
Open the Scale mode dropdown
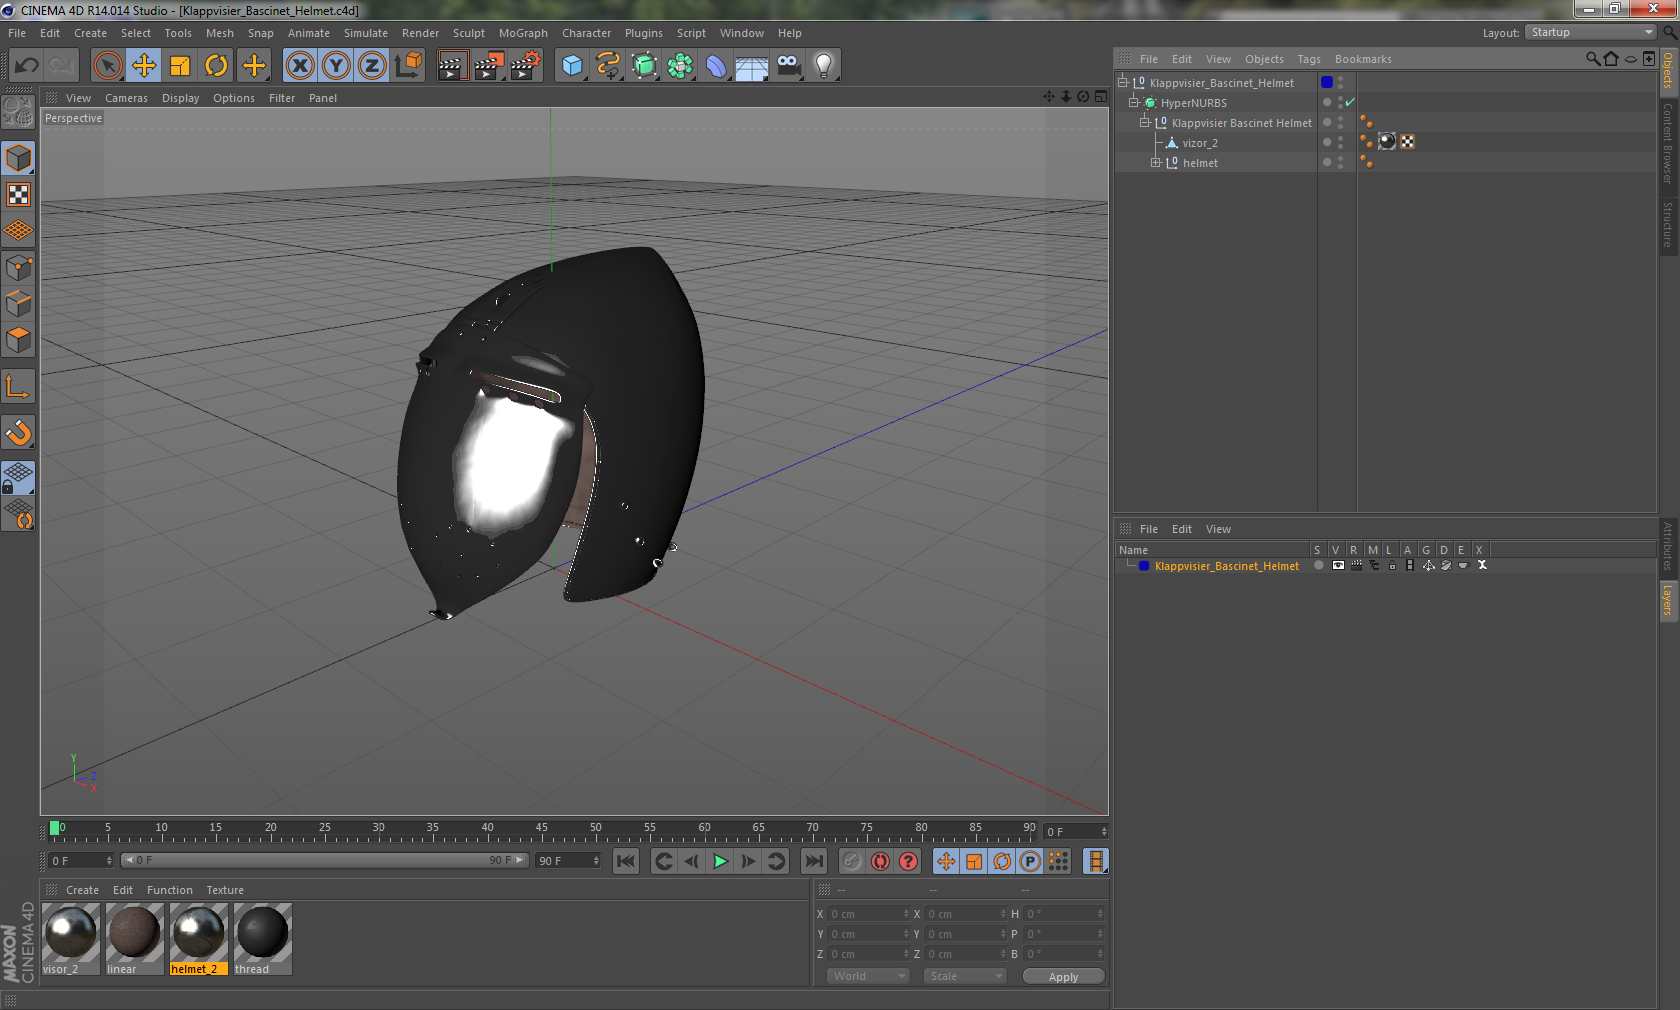click(x=964, y=976)
